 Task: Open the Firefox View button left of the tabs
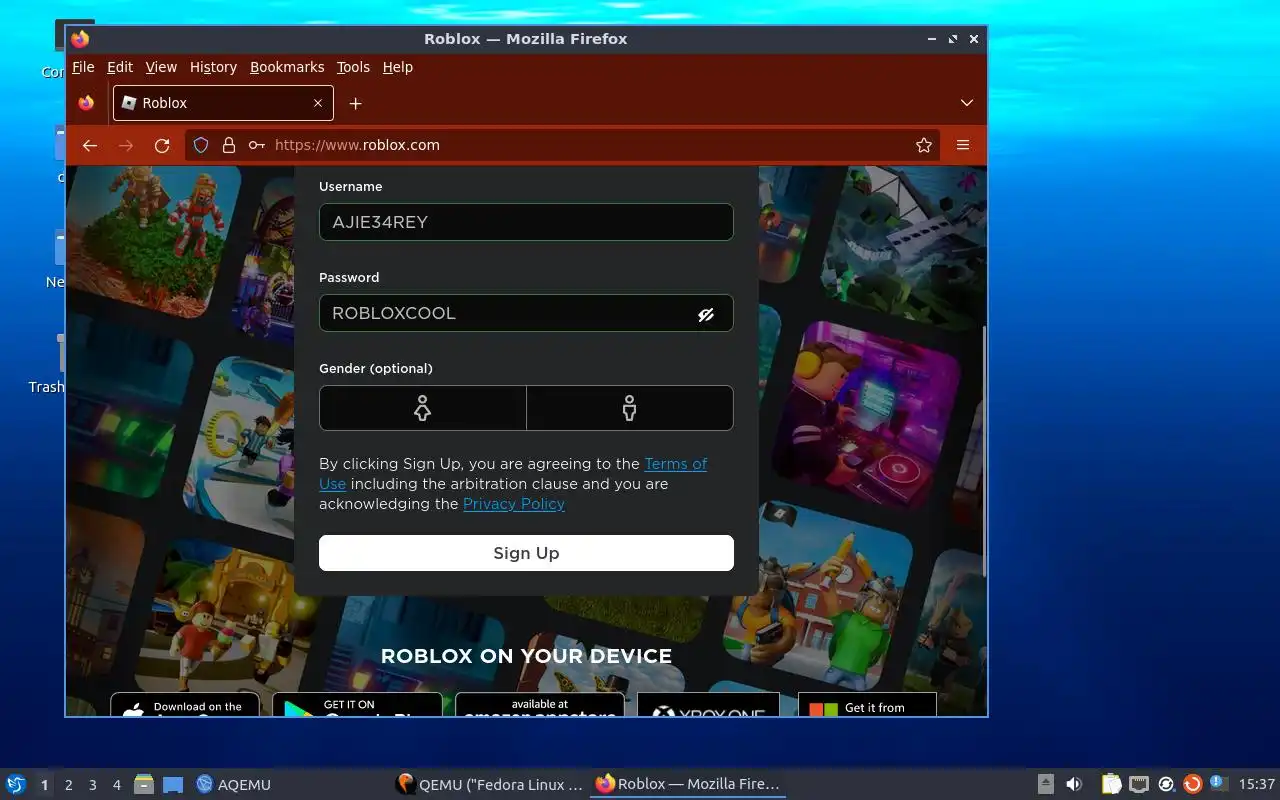coord(86,103)
